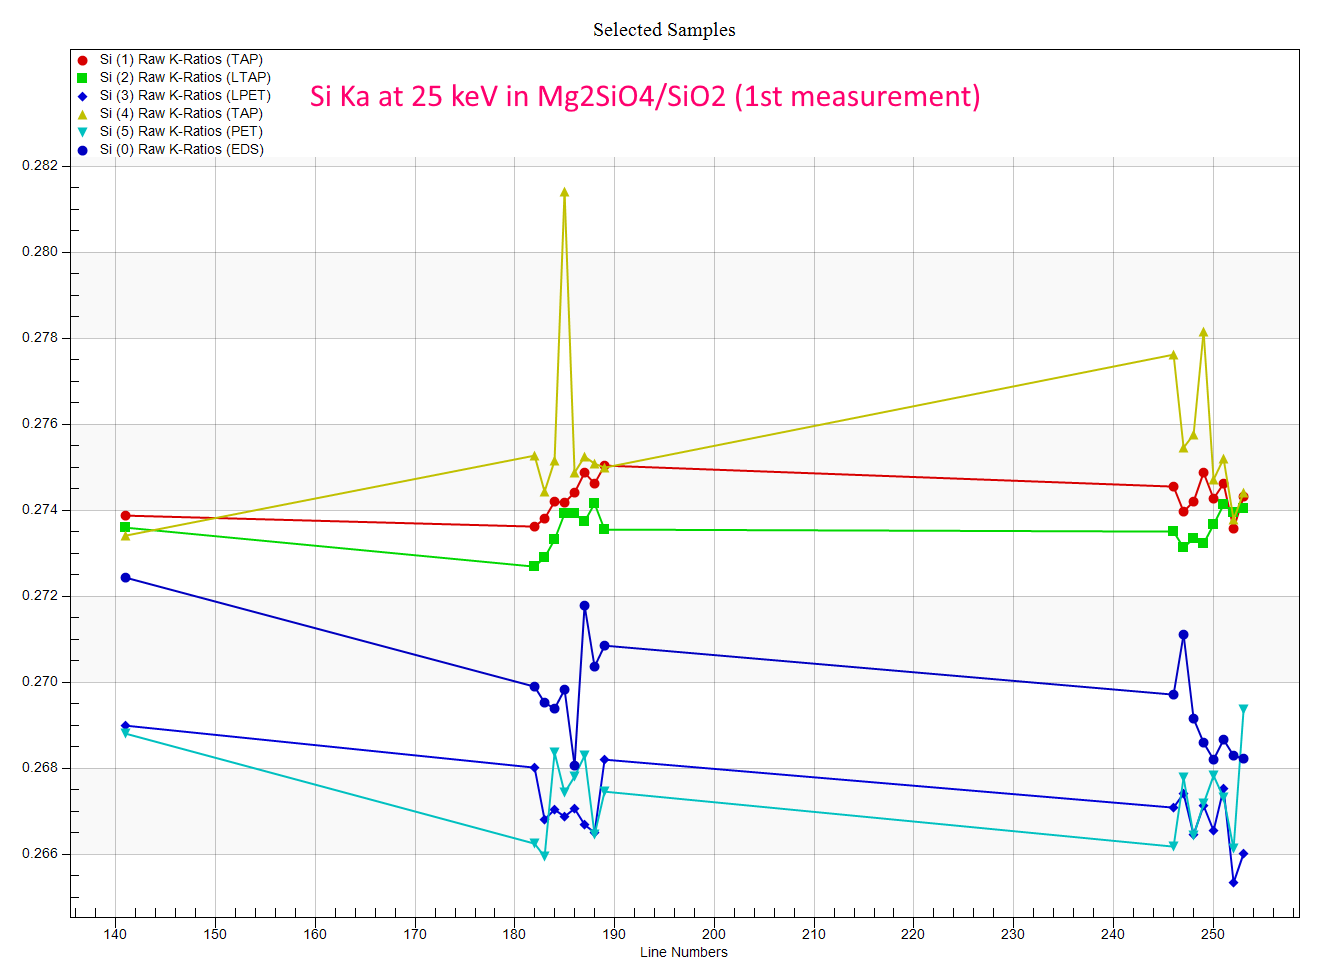Click the red circle data point at line 141
Viewport: 1329px width, 962px height.
pyautogui.click(x=125, y=516)
